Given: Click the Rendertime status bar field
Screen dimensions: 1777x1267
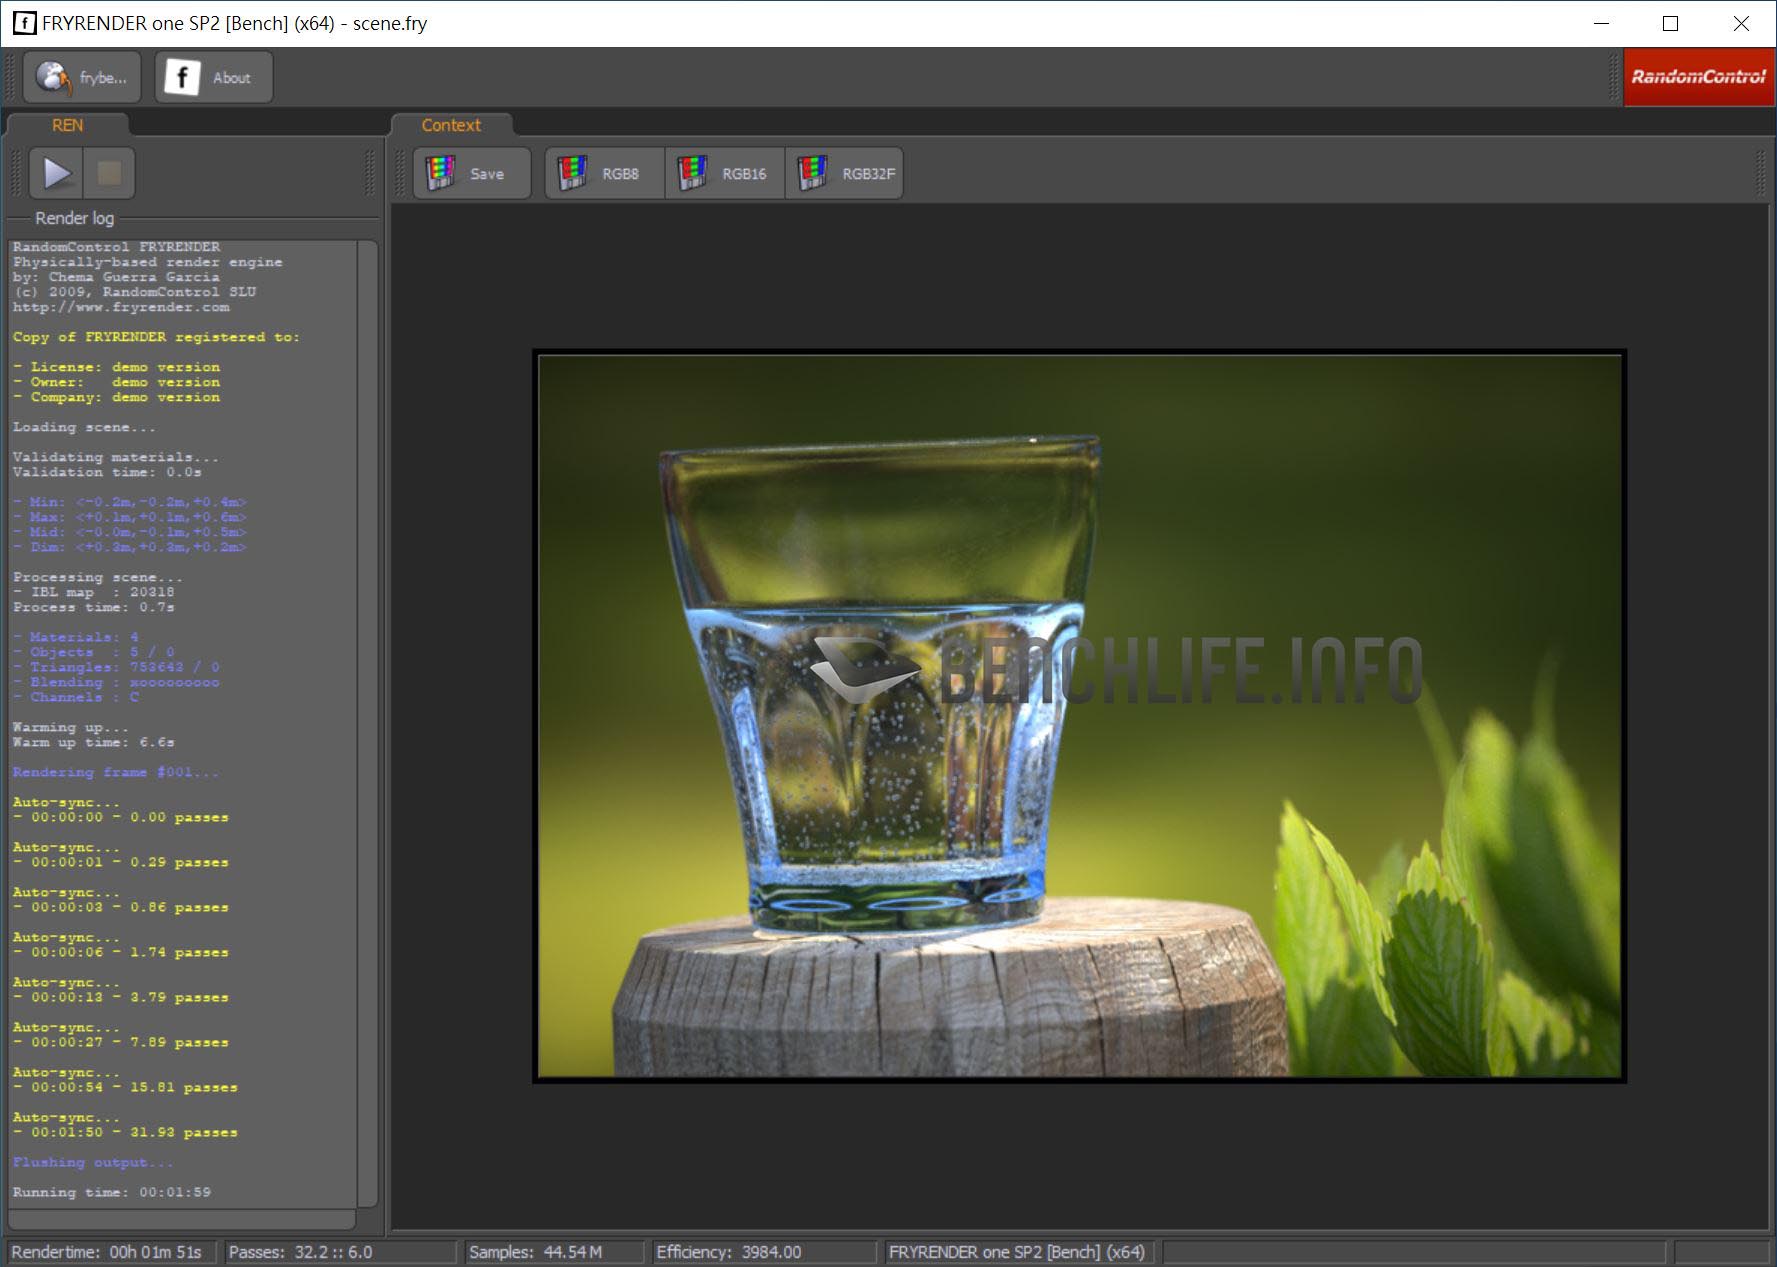Looking at the screenshot, I should 107,1252.
